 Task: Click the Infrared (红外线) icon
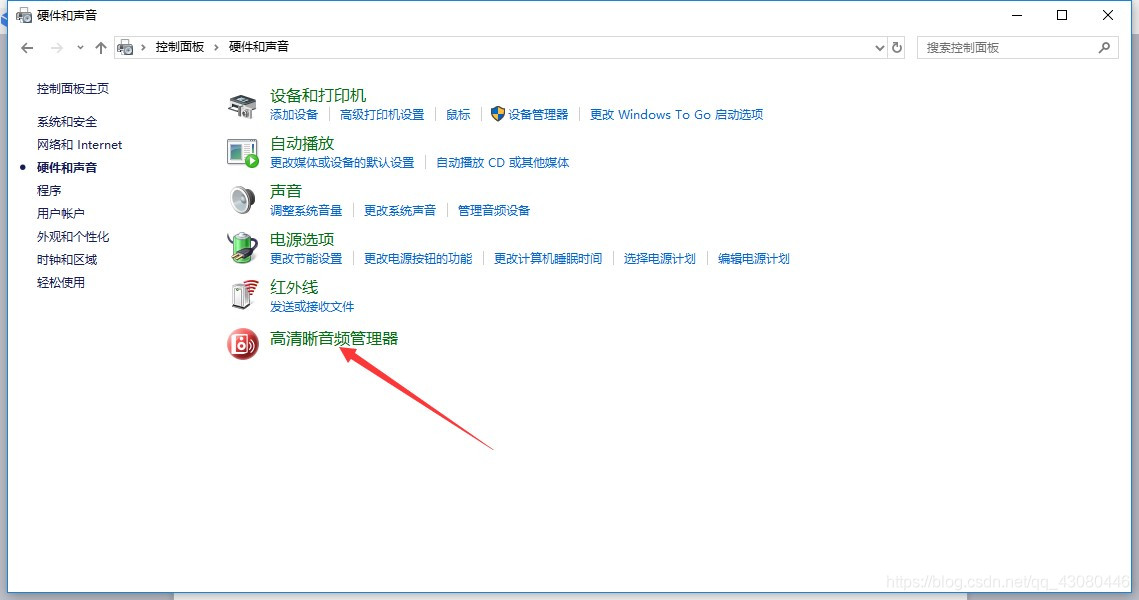[244, 294]
